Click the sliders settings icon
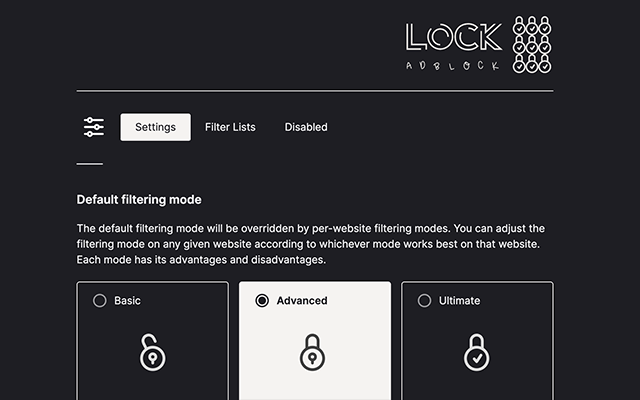Image resolution: width=640 pixels, height=400 pixels. 94,127
